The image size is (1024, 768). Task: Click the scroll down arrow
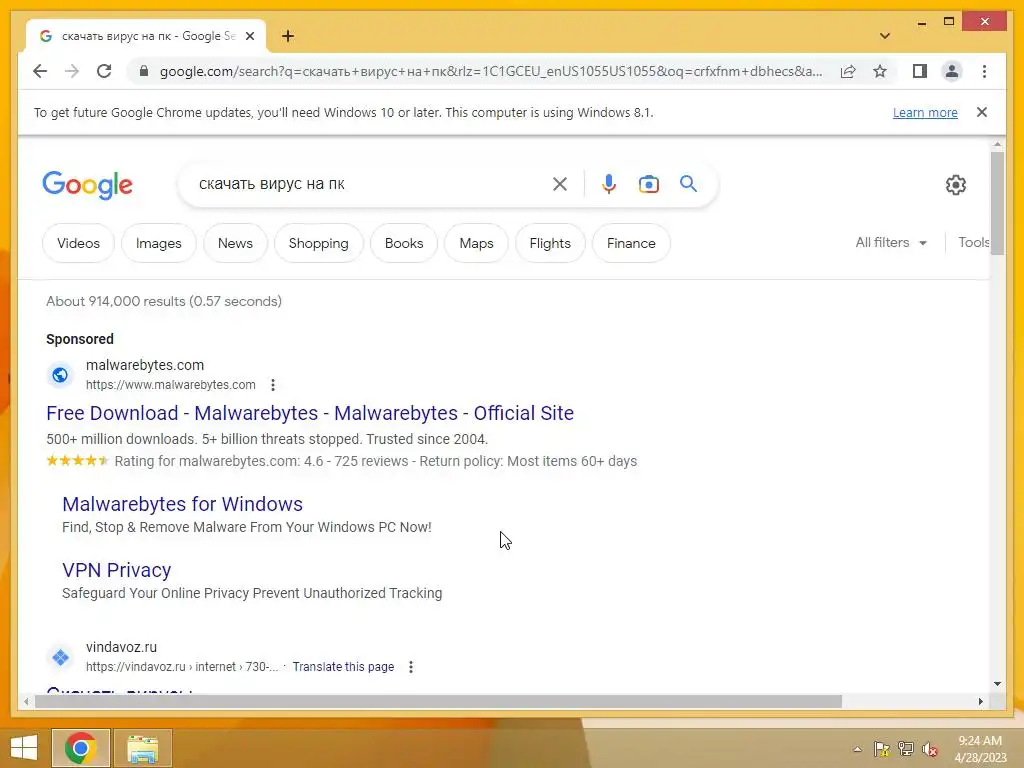click(x=997, y=684)
